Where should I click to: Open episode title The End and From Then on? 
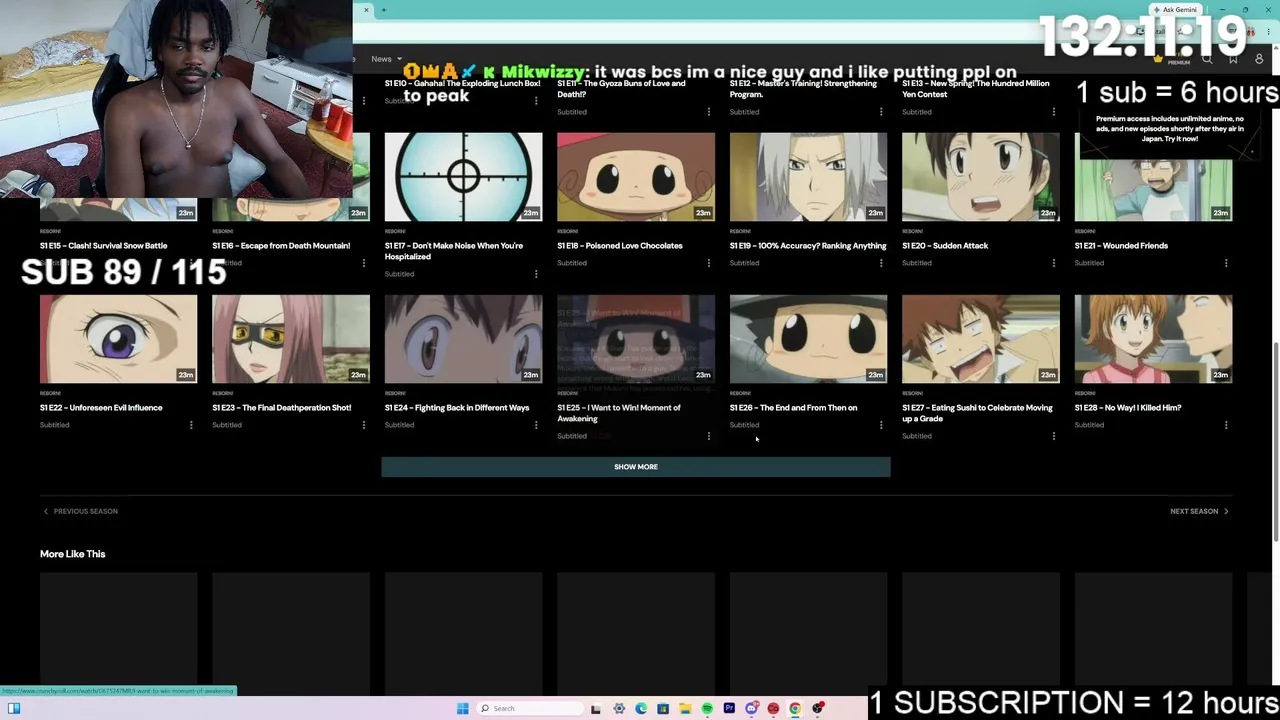(x=793, y=408)
